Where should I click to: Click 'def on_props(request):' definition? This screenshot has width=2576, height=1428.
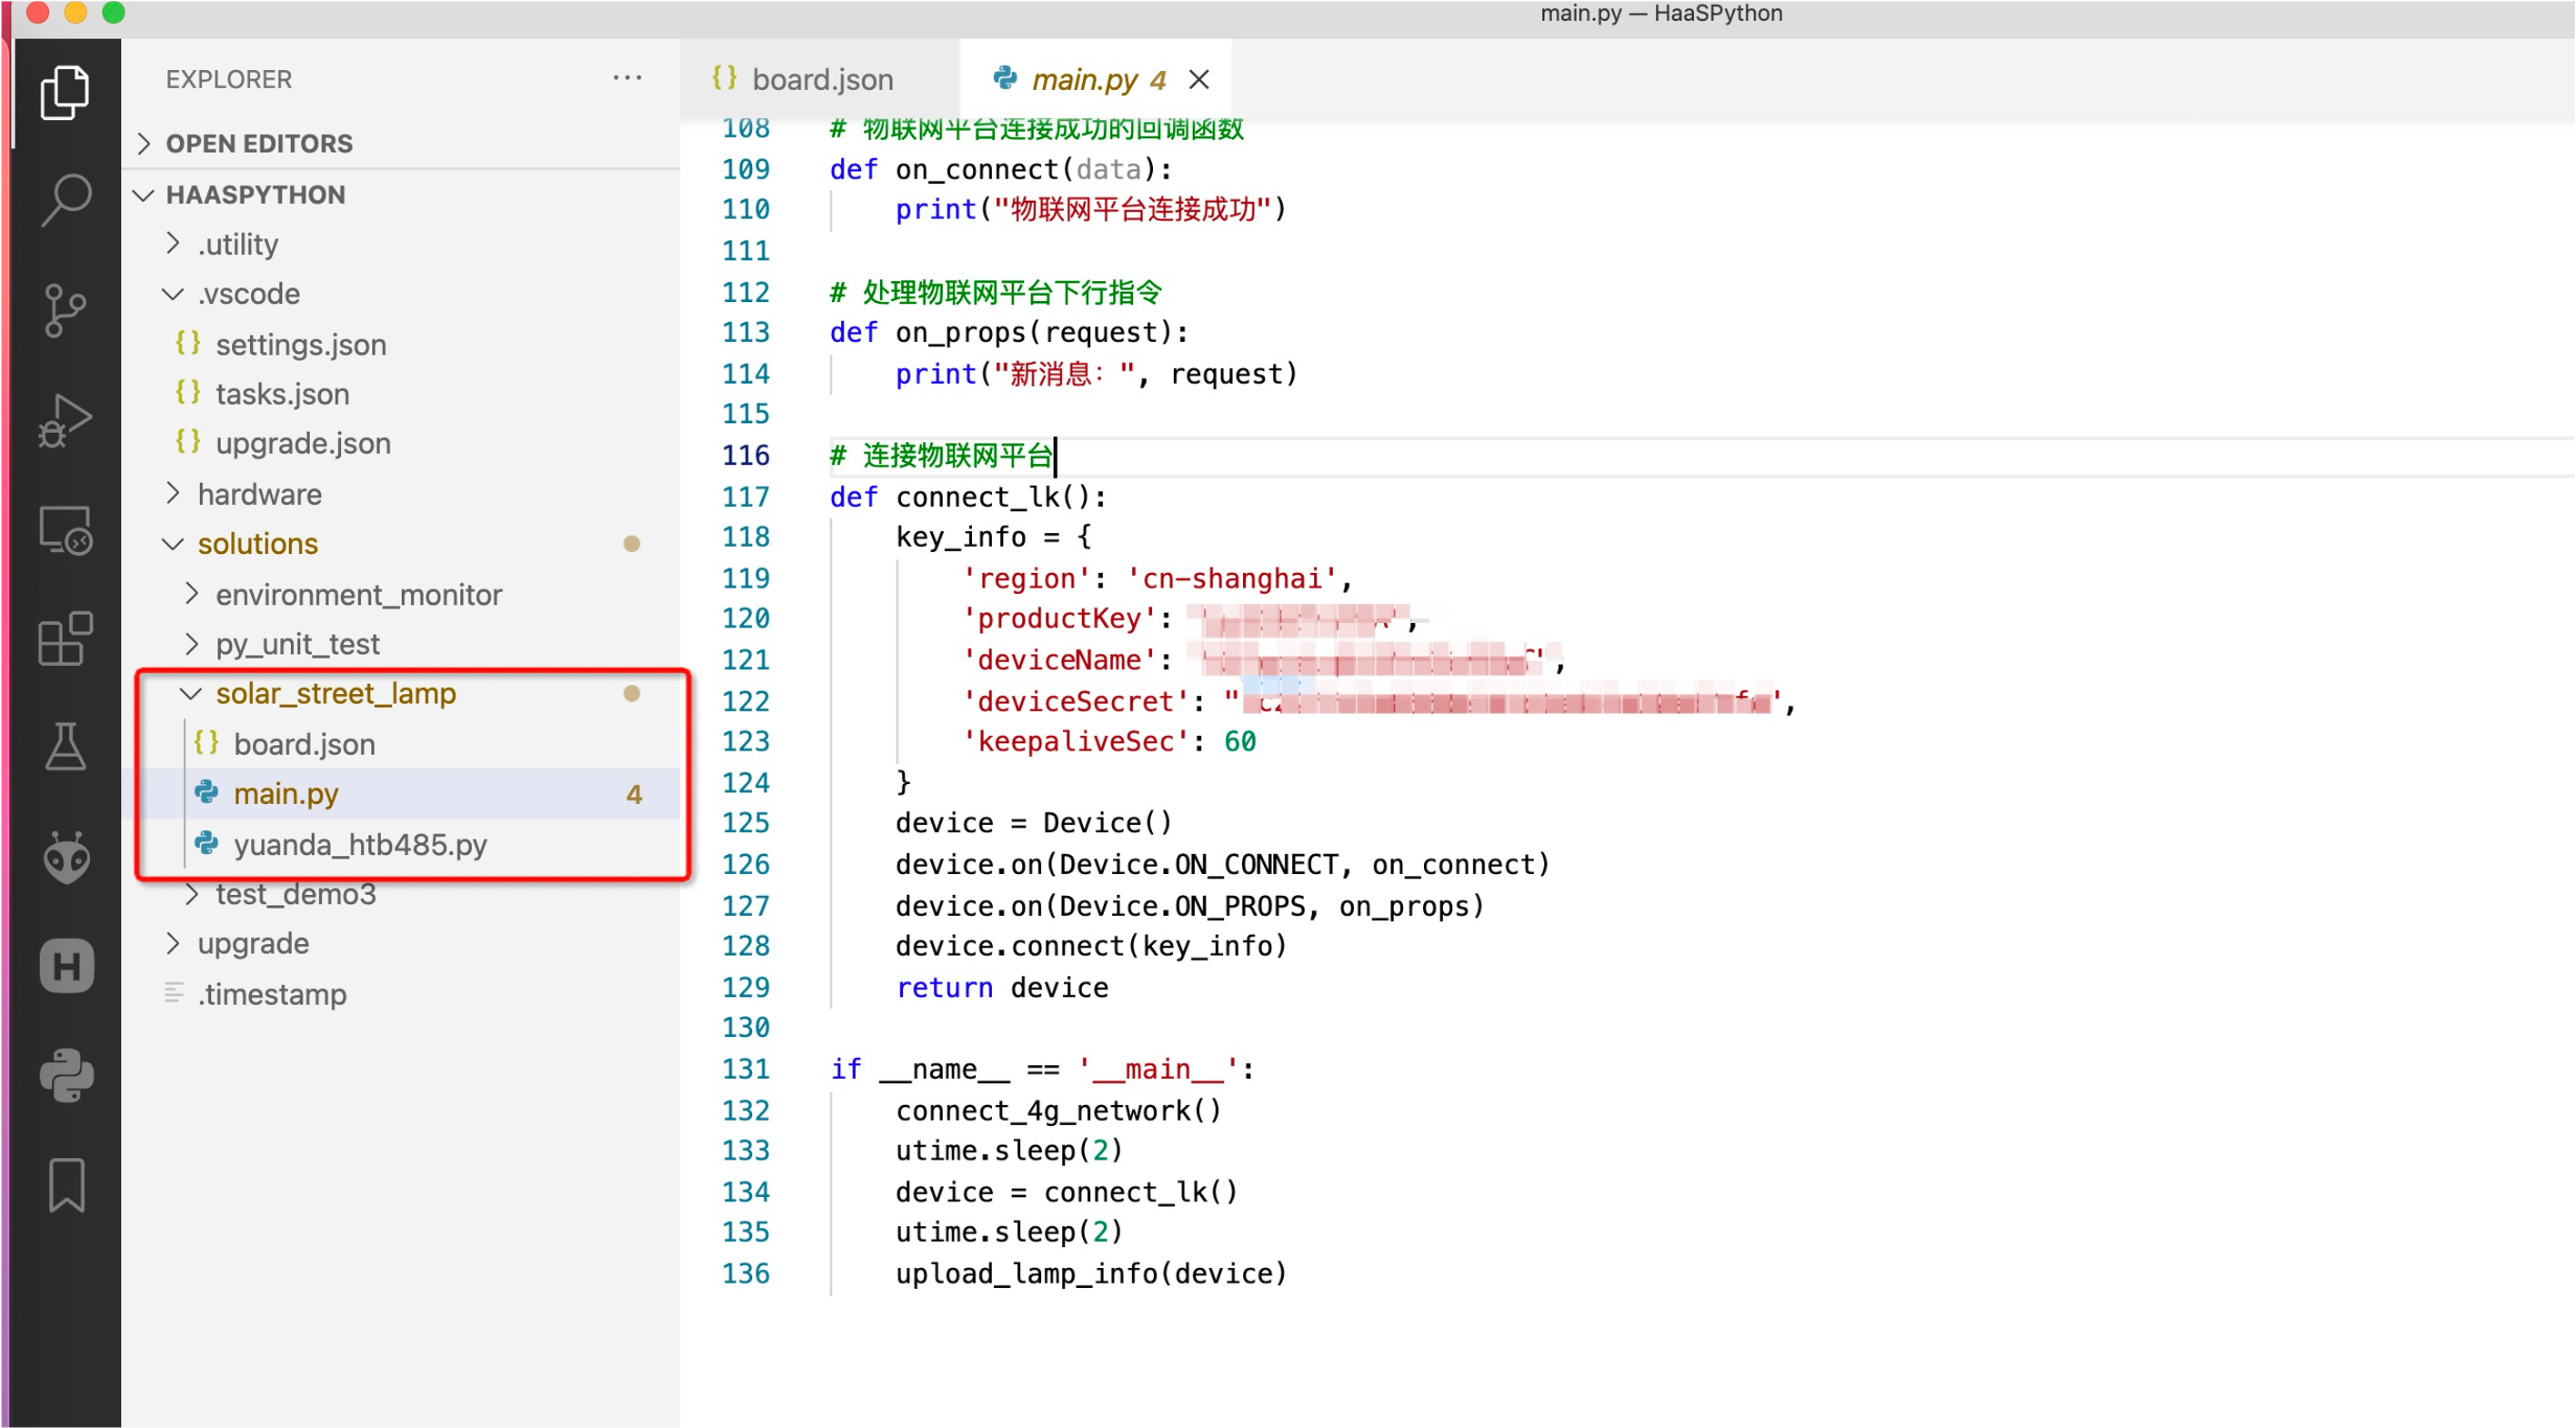click(1009, 333)
